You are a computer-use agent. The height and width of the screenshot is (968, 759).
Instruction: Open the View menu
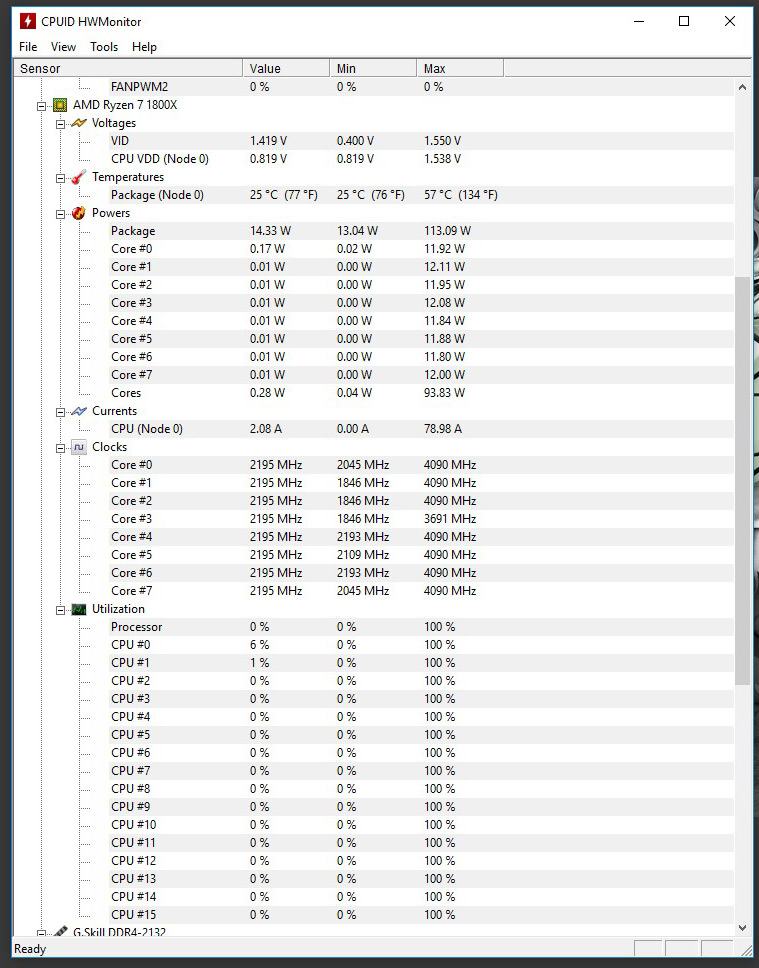63,47
